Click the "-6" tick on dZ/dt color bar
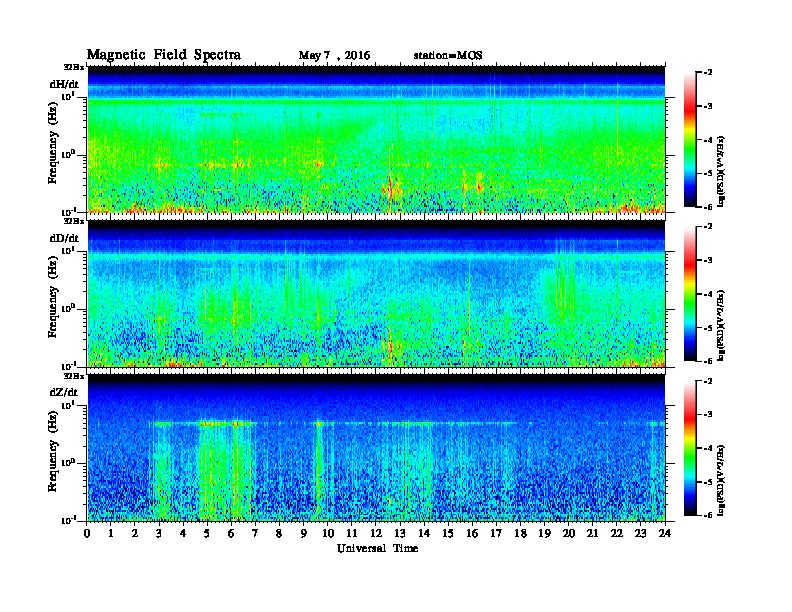Screen dimensions: 792x612 click(708, 515)
